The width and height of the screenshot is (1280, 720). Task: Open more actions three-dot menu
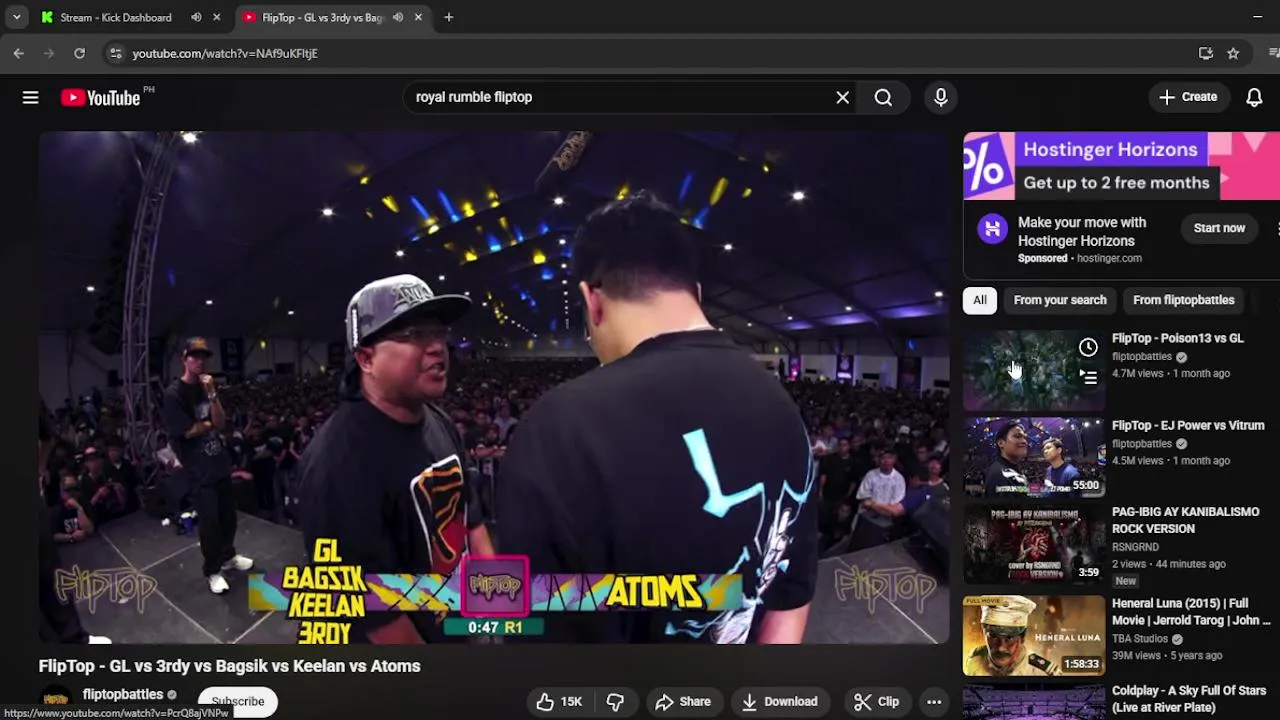pyautogui.click(x=934, y=701)
